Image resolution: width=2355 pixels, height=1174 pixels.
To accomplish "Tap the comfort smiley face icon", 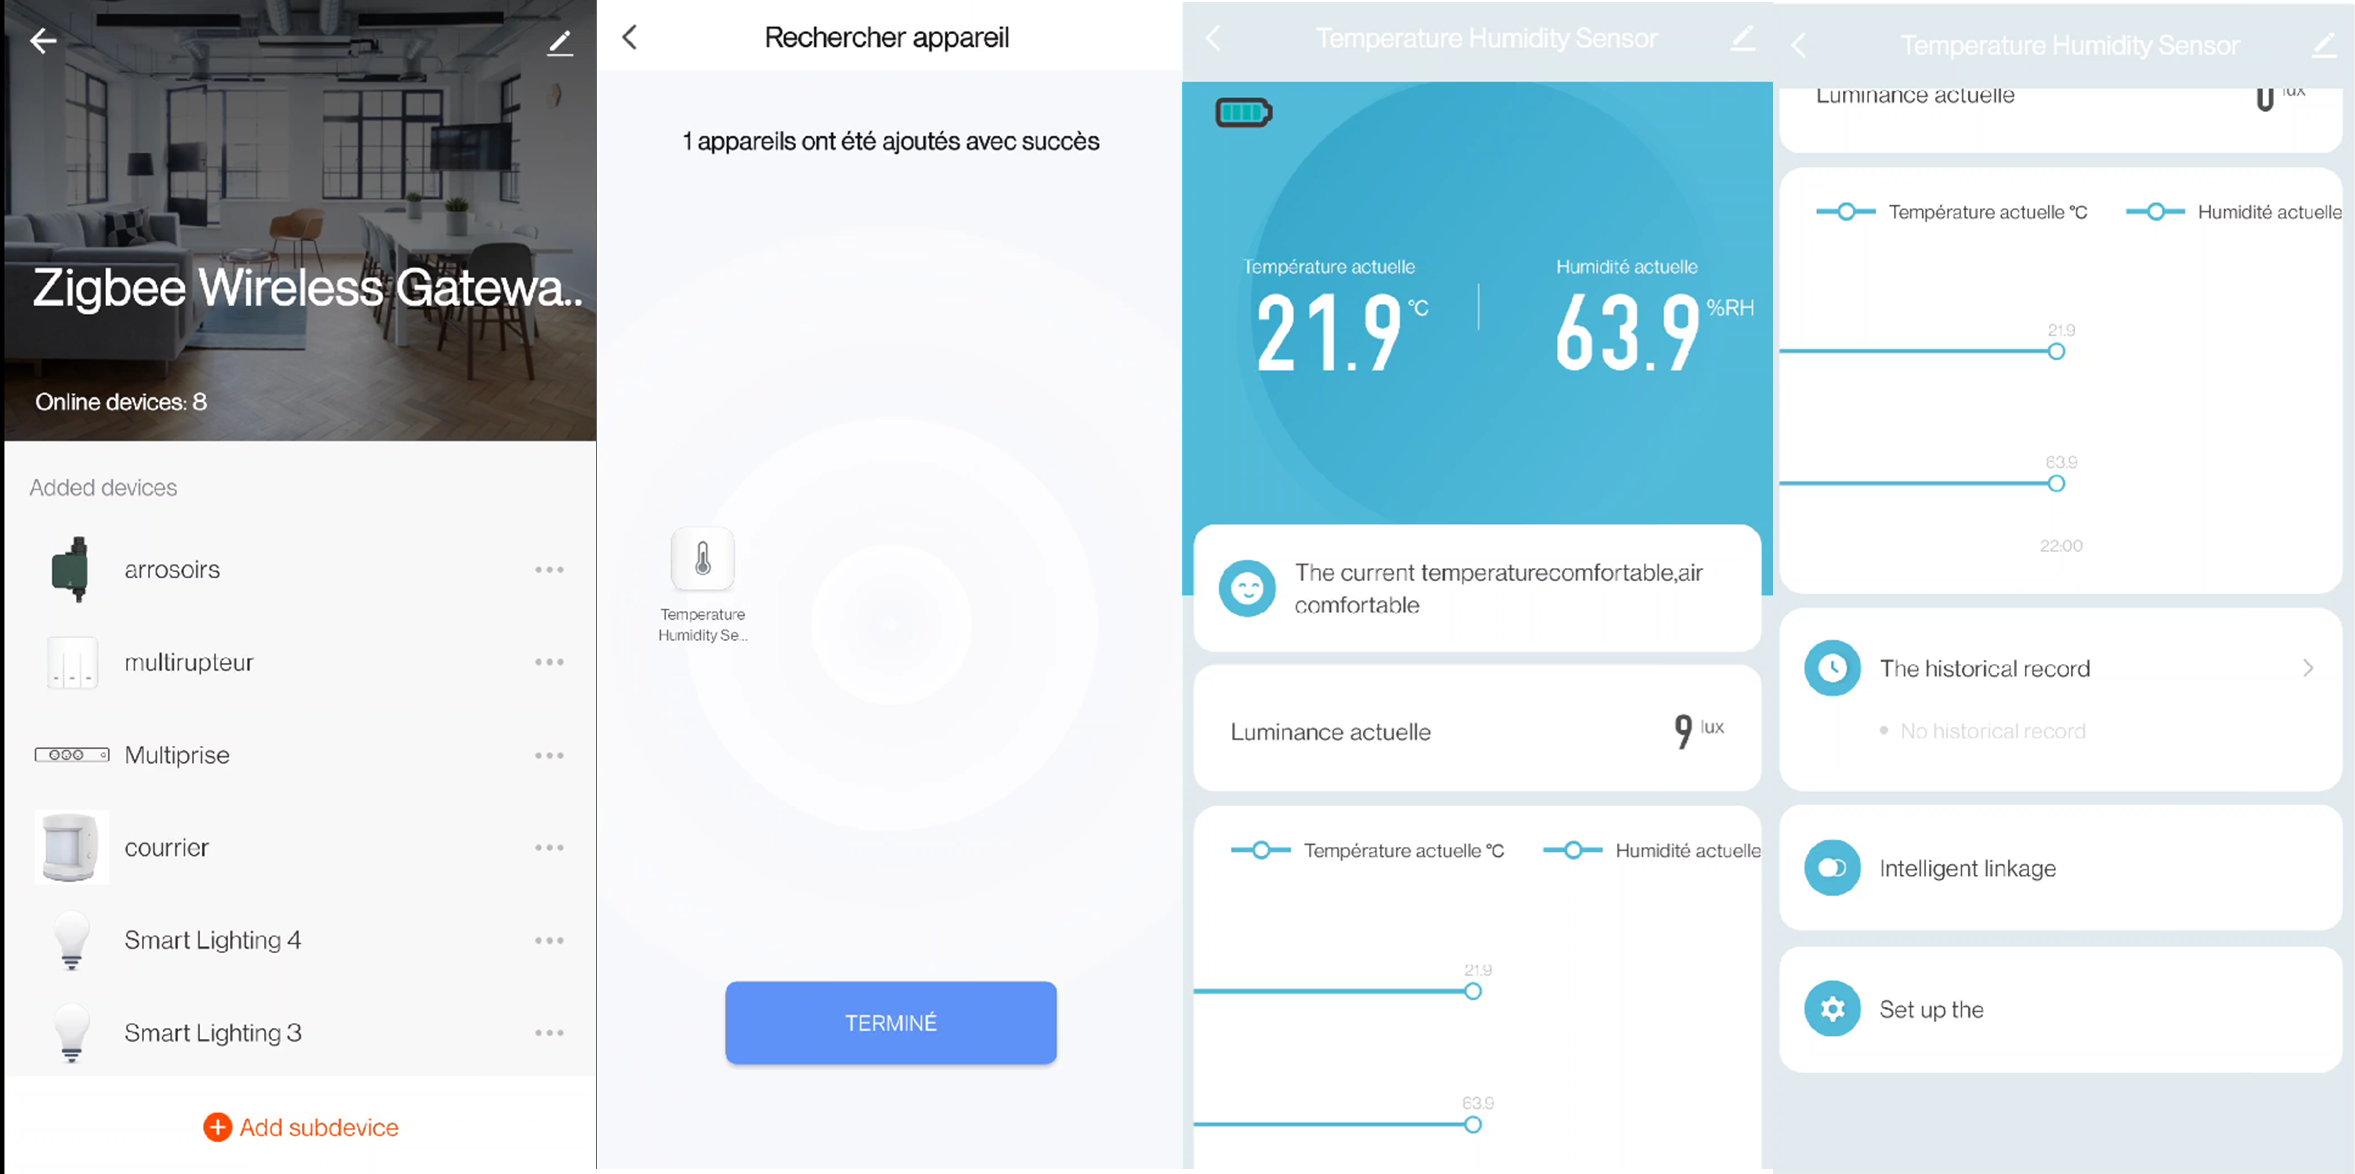I will click(1247, 588).
